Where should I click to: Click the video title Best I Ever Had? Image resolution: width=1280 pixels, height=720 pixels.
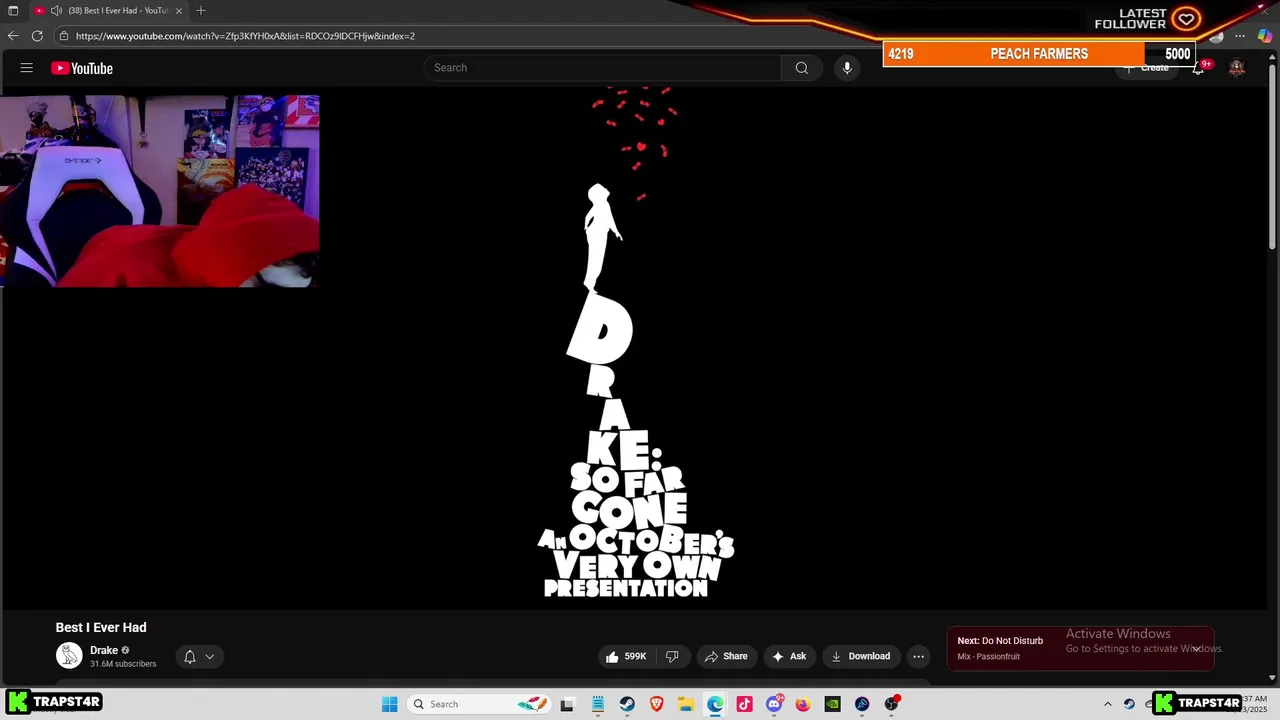[x=101, y=627]
